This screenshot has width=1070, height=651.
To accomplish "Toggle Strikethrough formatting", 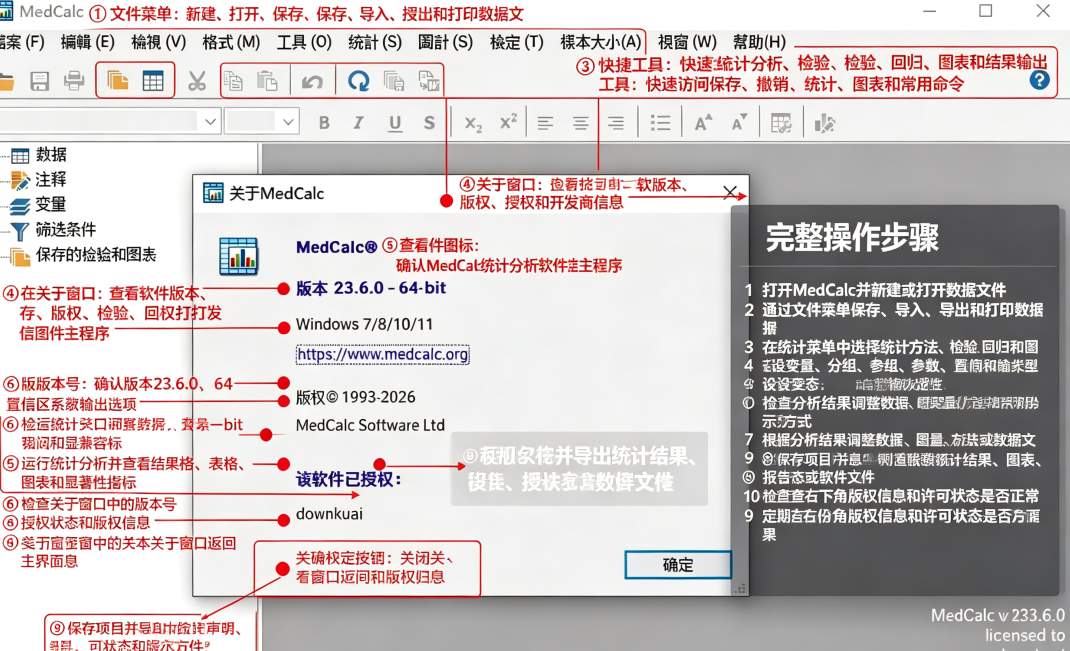I will click(429, 123).
